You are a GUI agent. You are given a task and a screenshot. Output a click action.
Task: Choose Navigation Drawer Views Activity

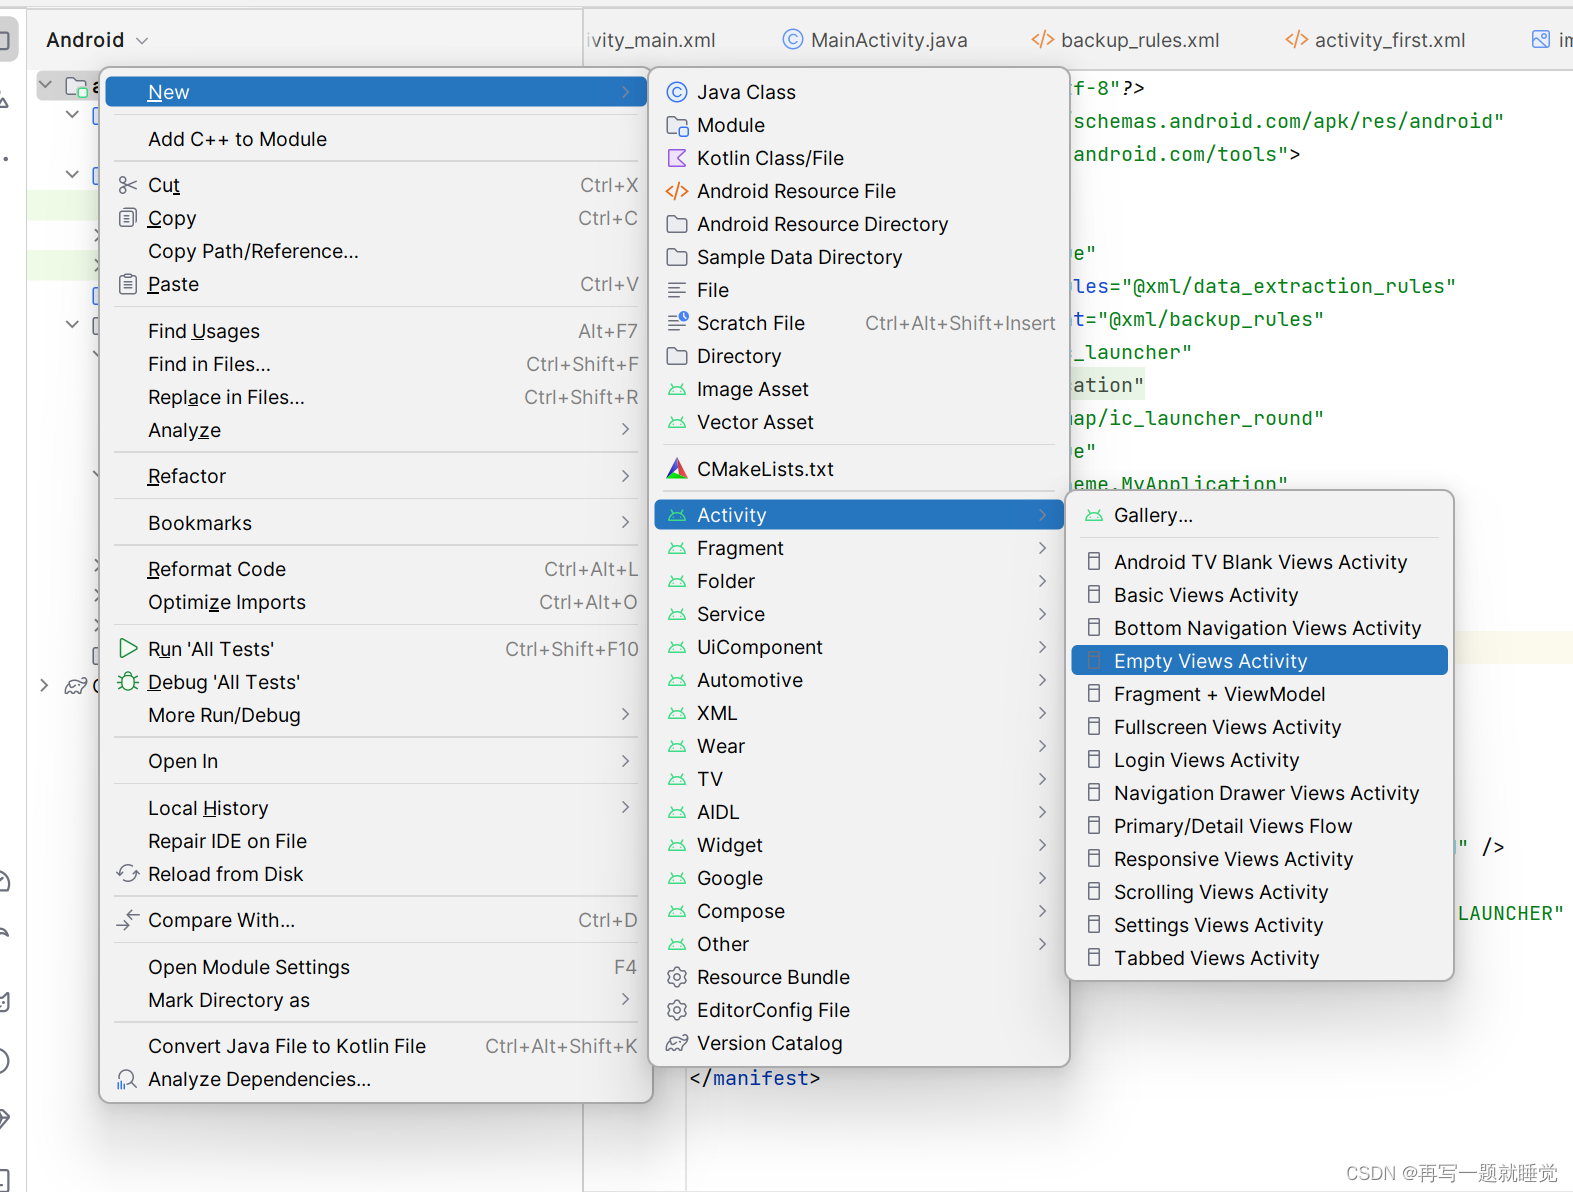click(x=1259, y=793)
